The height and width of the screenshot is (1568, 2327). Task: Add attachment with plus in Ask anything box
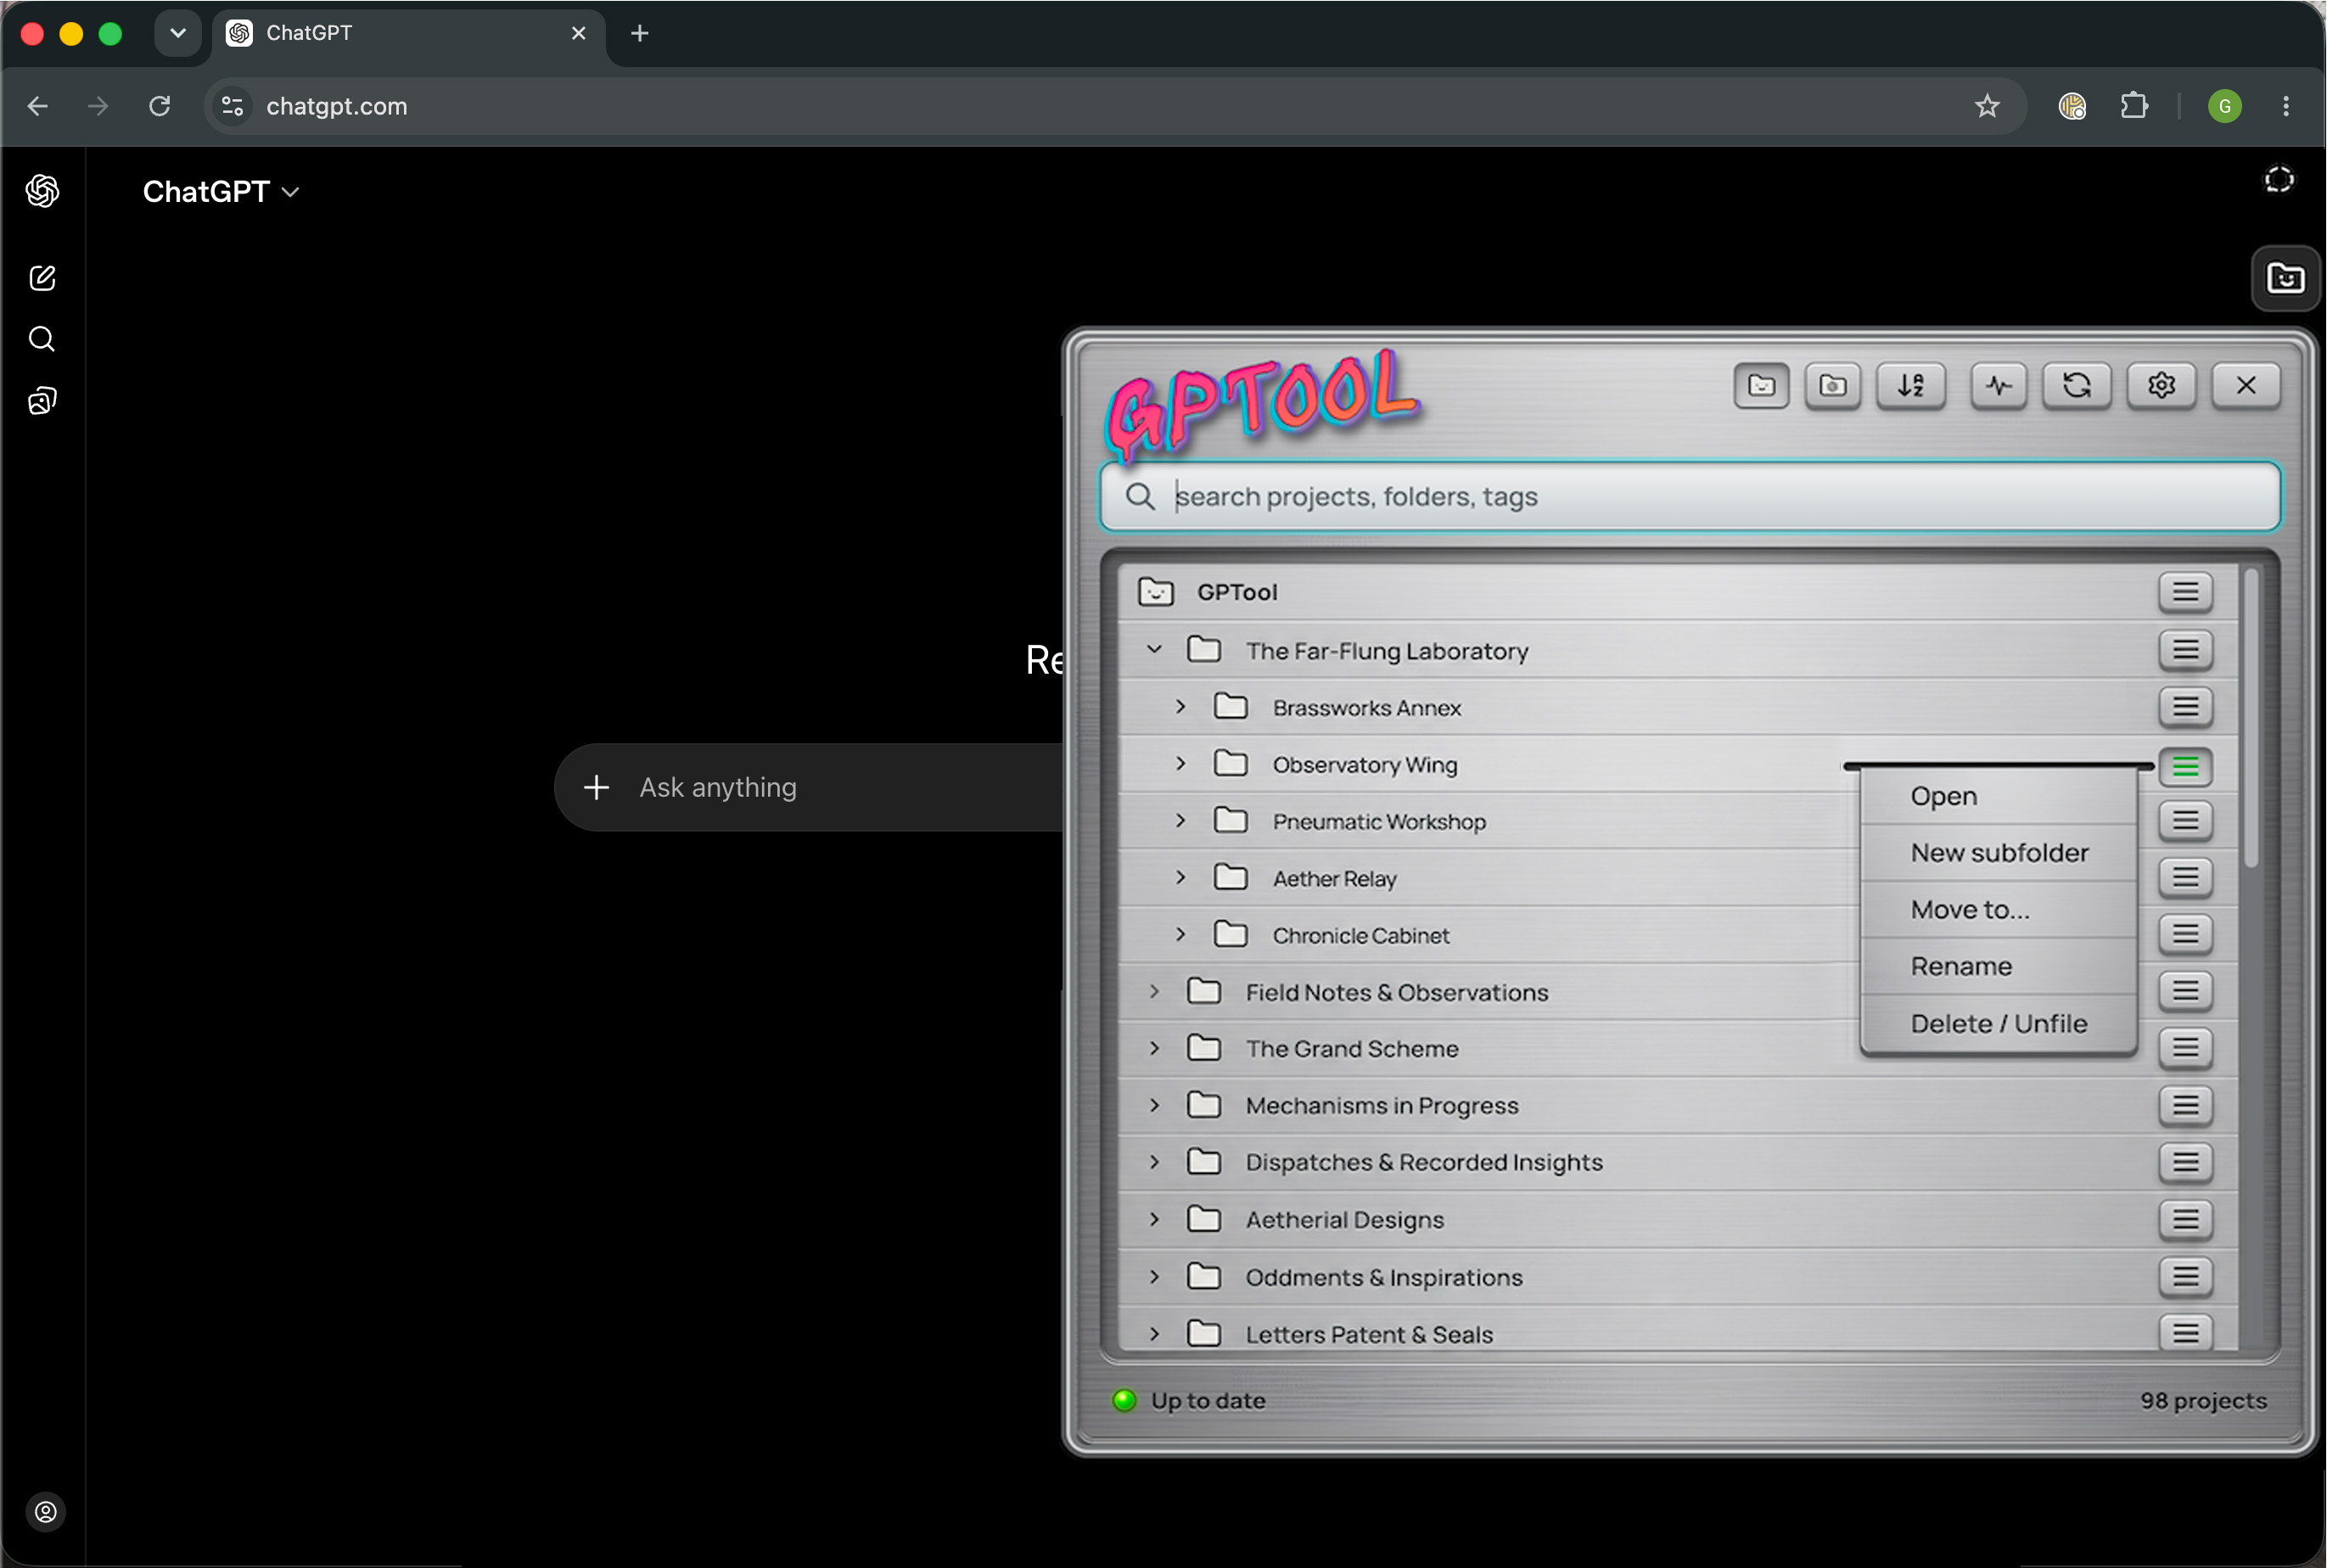(x=596, y=787)
